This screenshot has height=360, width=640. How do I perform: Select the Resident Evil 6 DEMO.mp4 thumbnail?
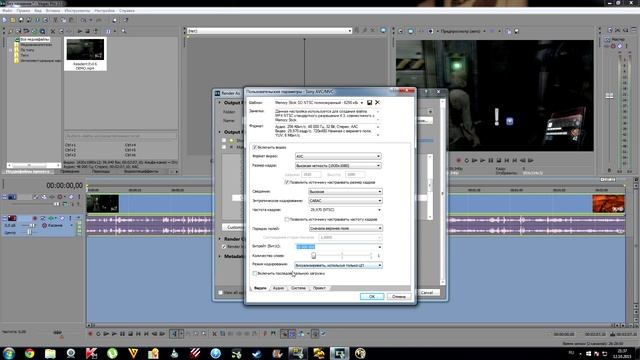85,54
